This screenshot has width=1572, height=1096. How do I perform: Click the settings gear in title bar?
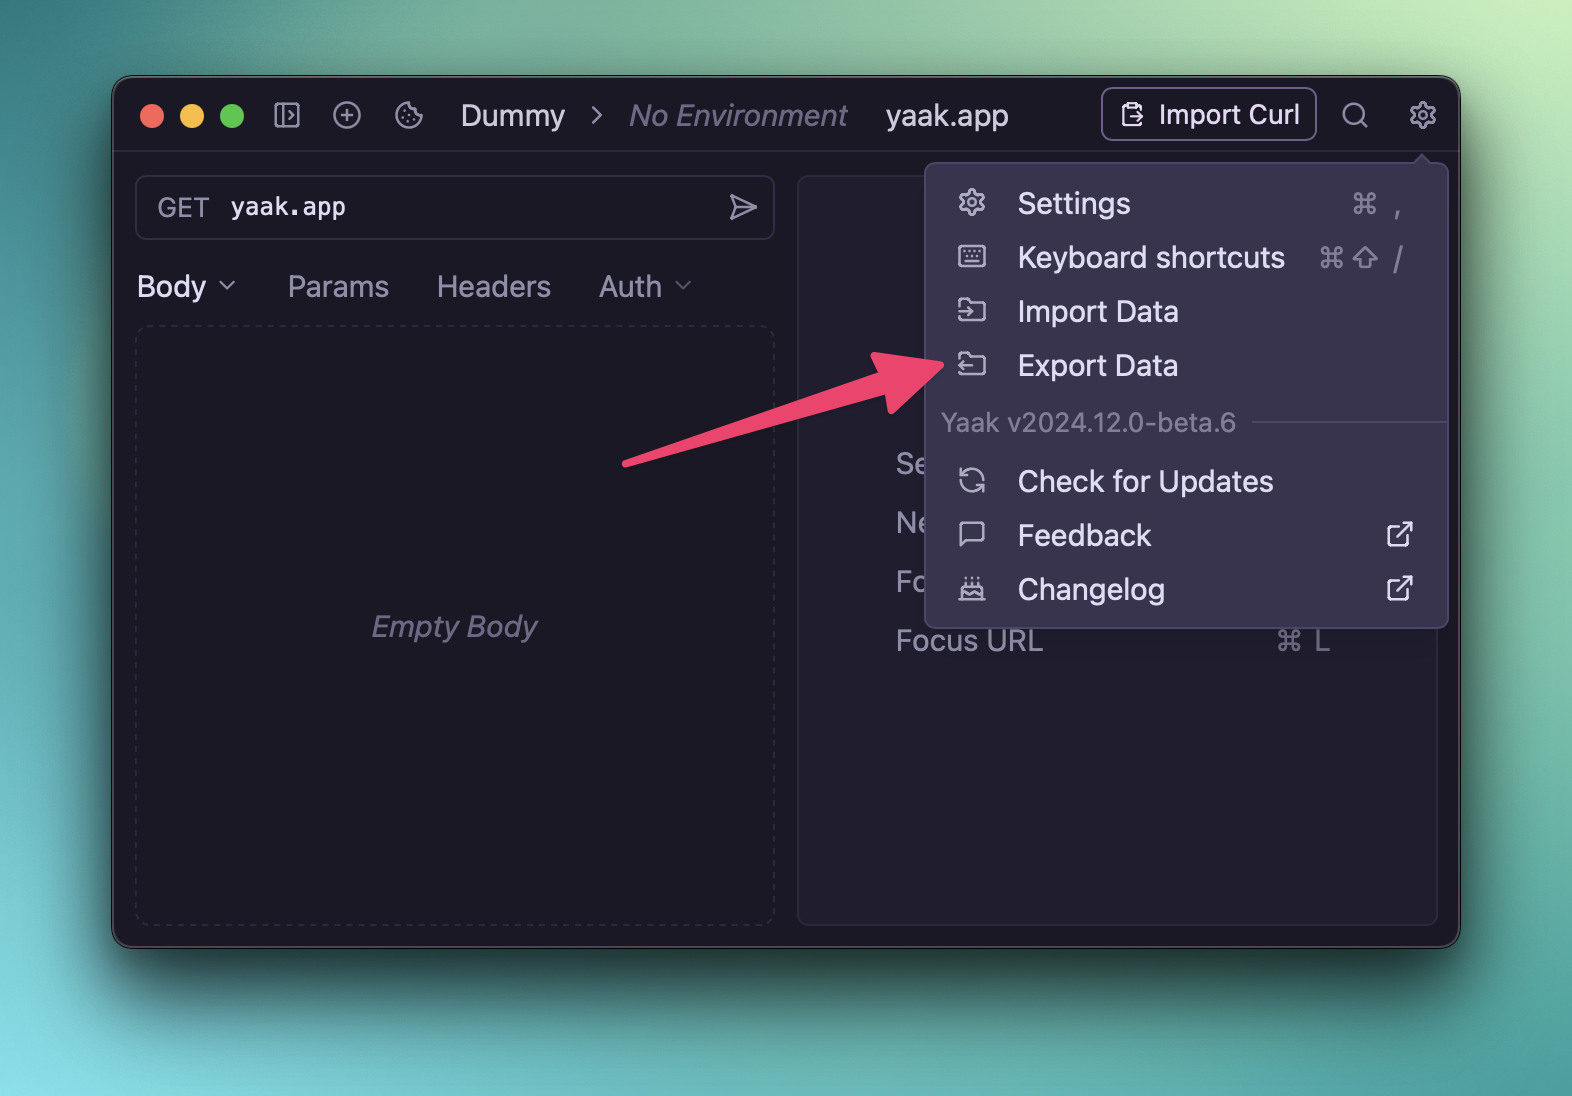pos(1422,116)
